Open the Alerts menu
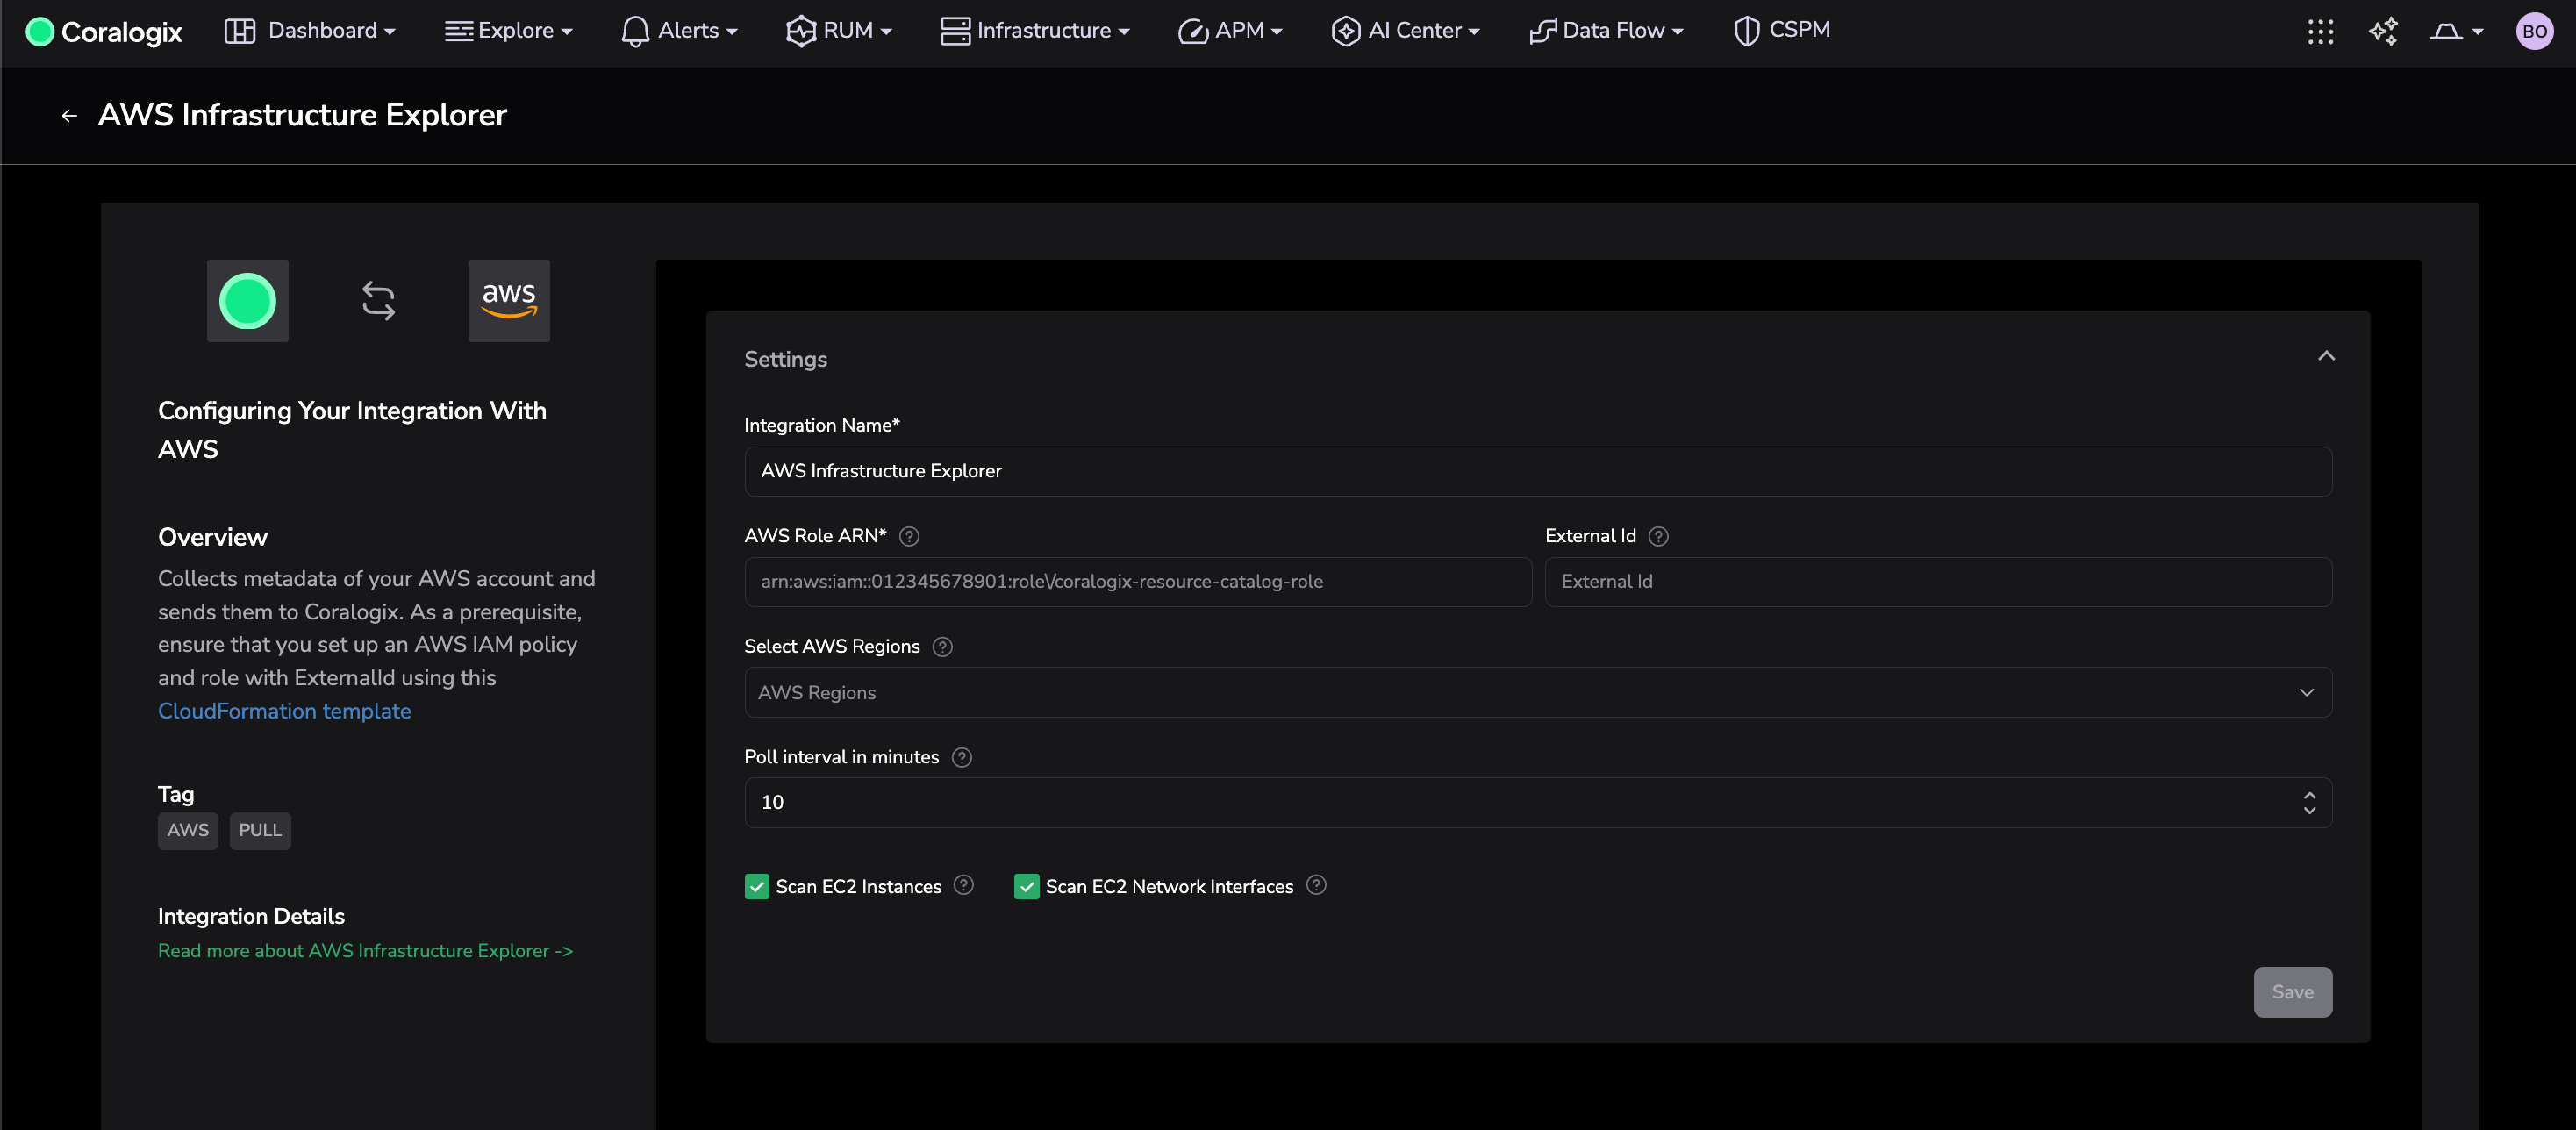 coord(679,31)
